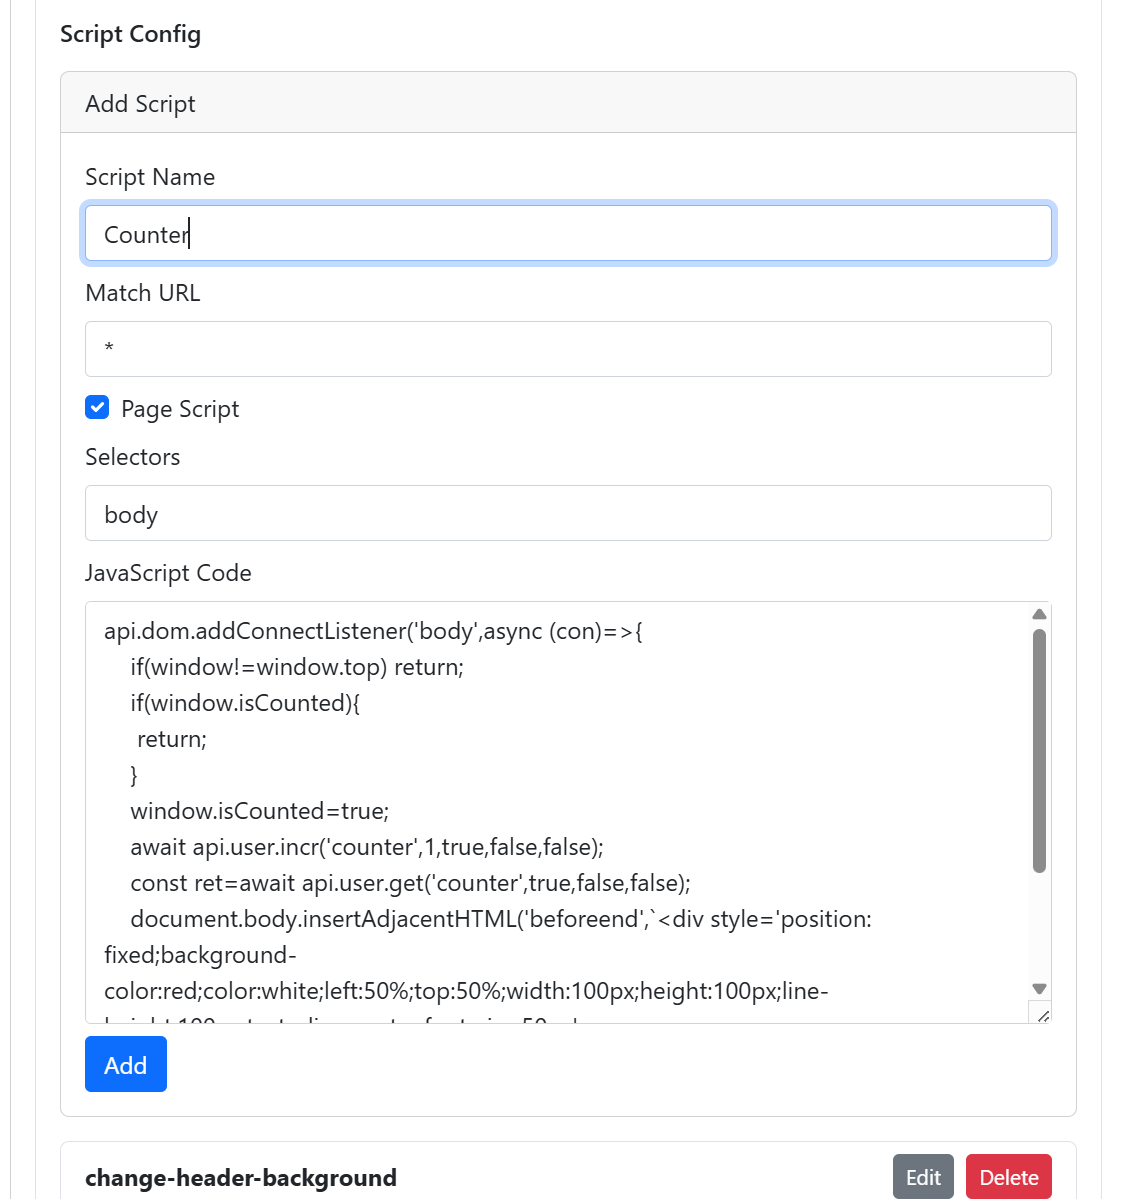Screen dimensions: 1122x1199
Task: Click the Script Name label
Action: (150, 177)
